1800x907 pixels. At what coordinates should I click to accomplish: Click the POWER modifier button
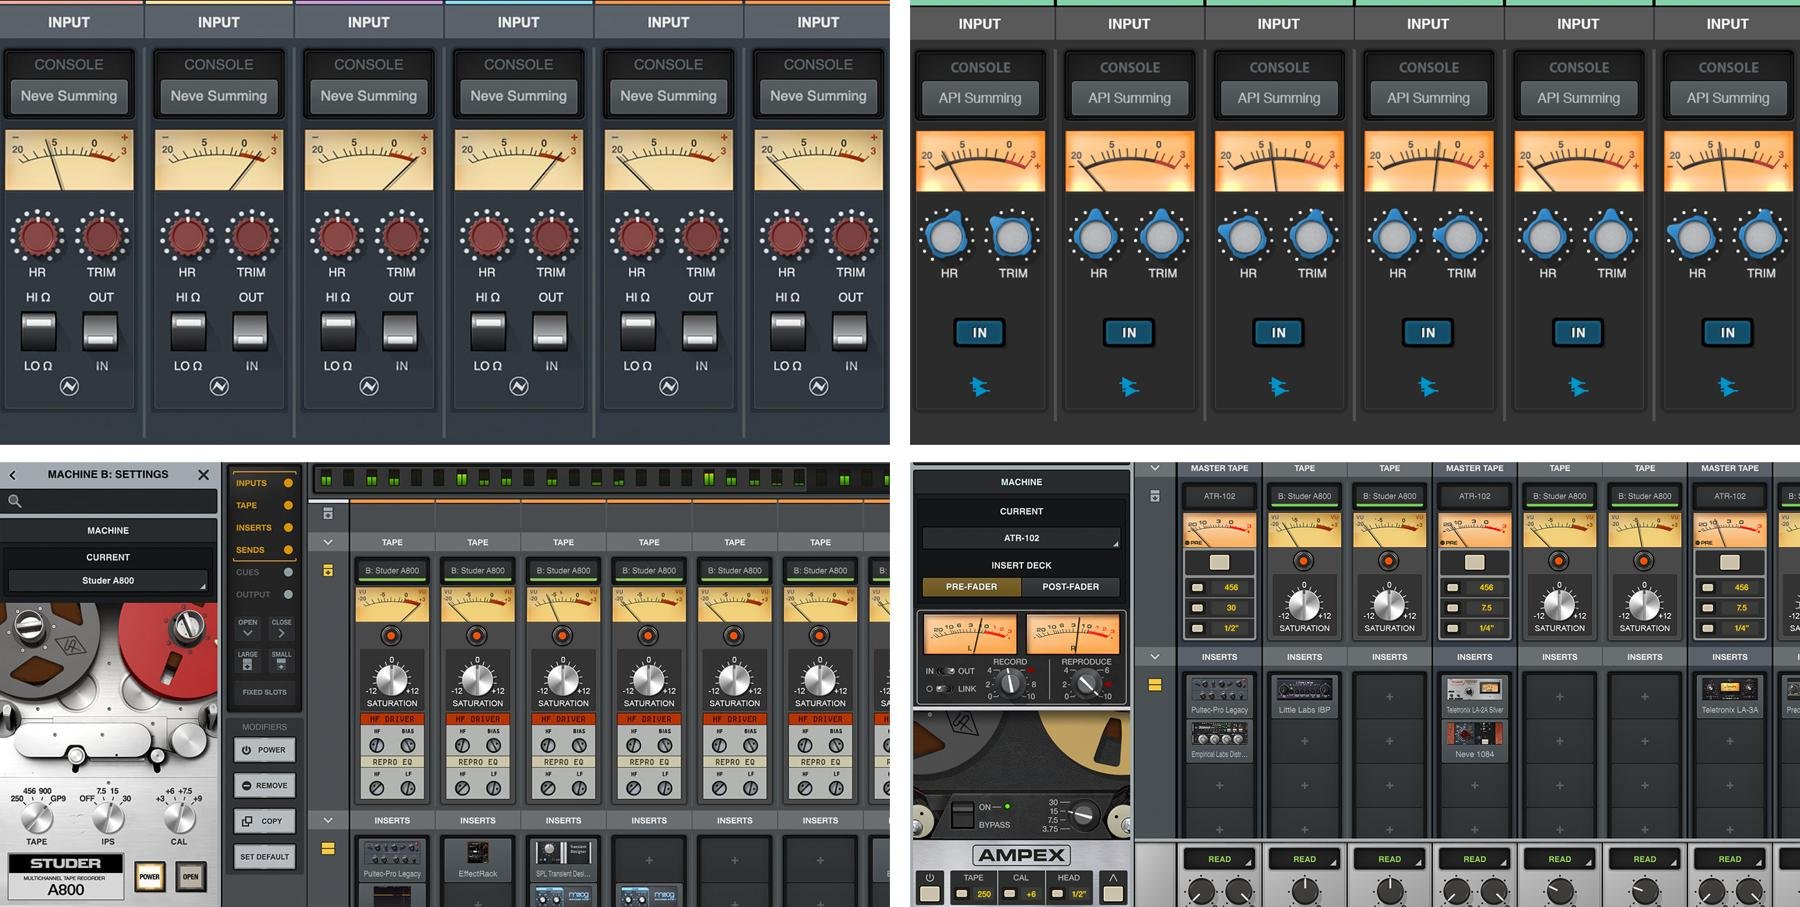click(x=264, y=750)
